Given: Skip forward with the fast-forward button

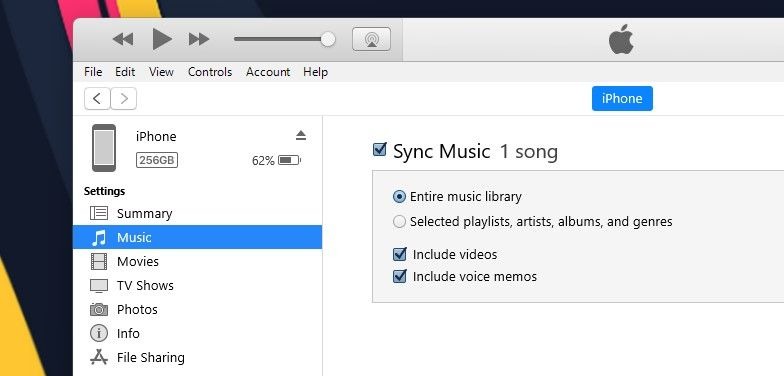Looking at the screenshot, I should tap(198, 39).
